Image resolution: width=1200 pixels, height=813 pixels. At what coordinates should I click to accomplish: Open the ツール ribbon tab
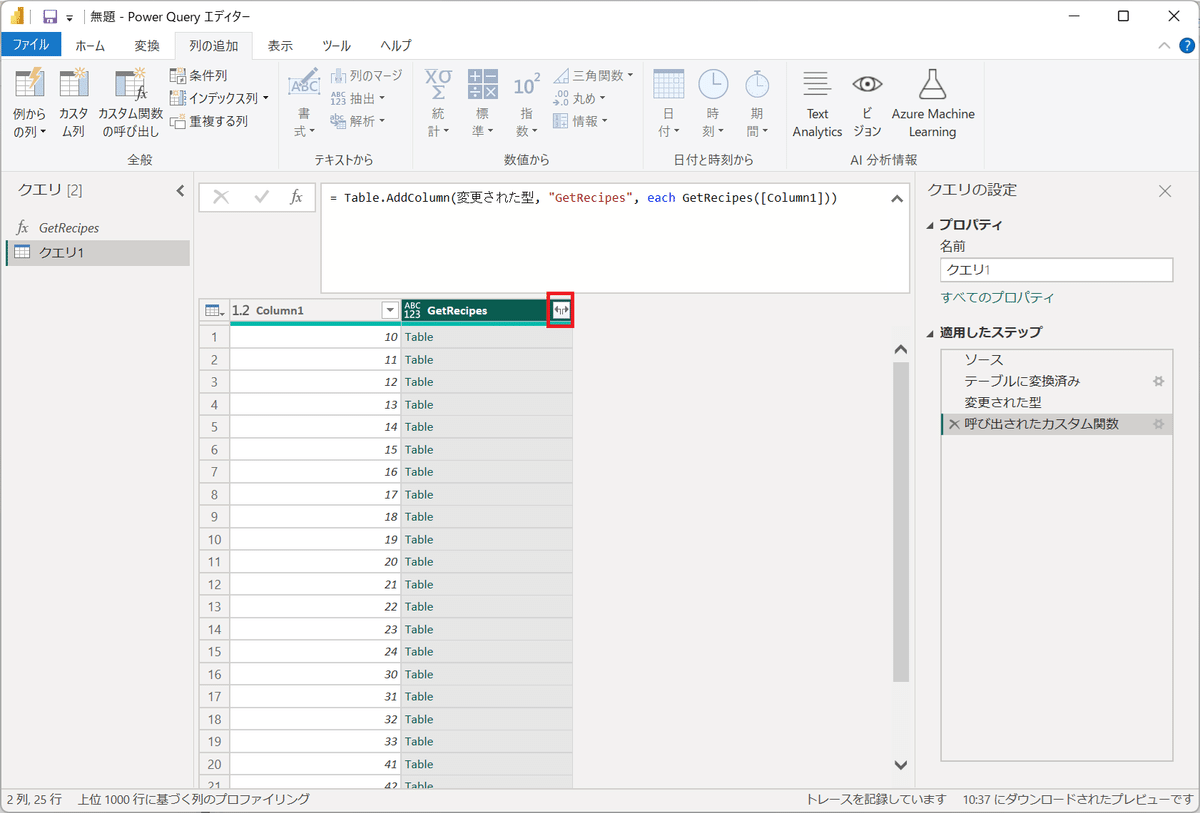click(x=336, y=45)
